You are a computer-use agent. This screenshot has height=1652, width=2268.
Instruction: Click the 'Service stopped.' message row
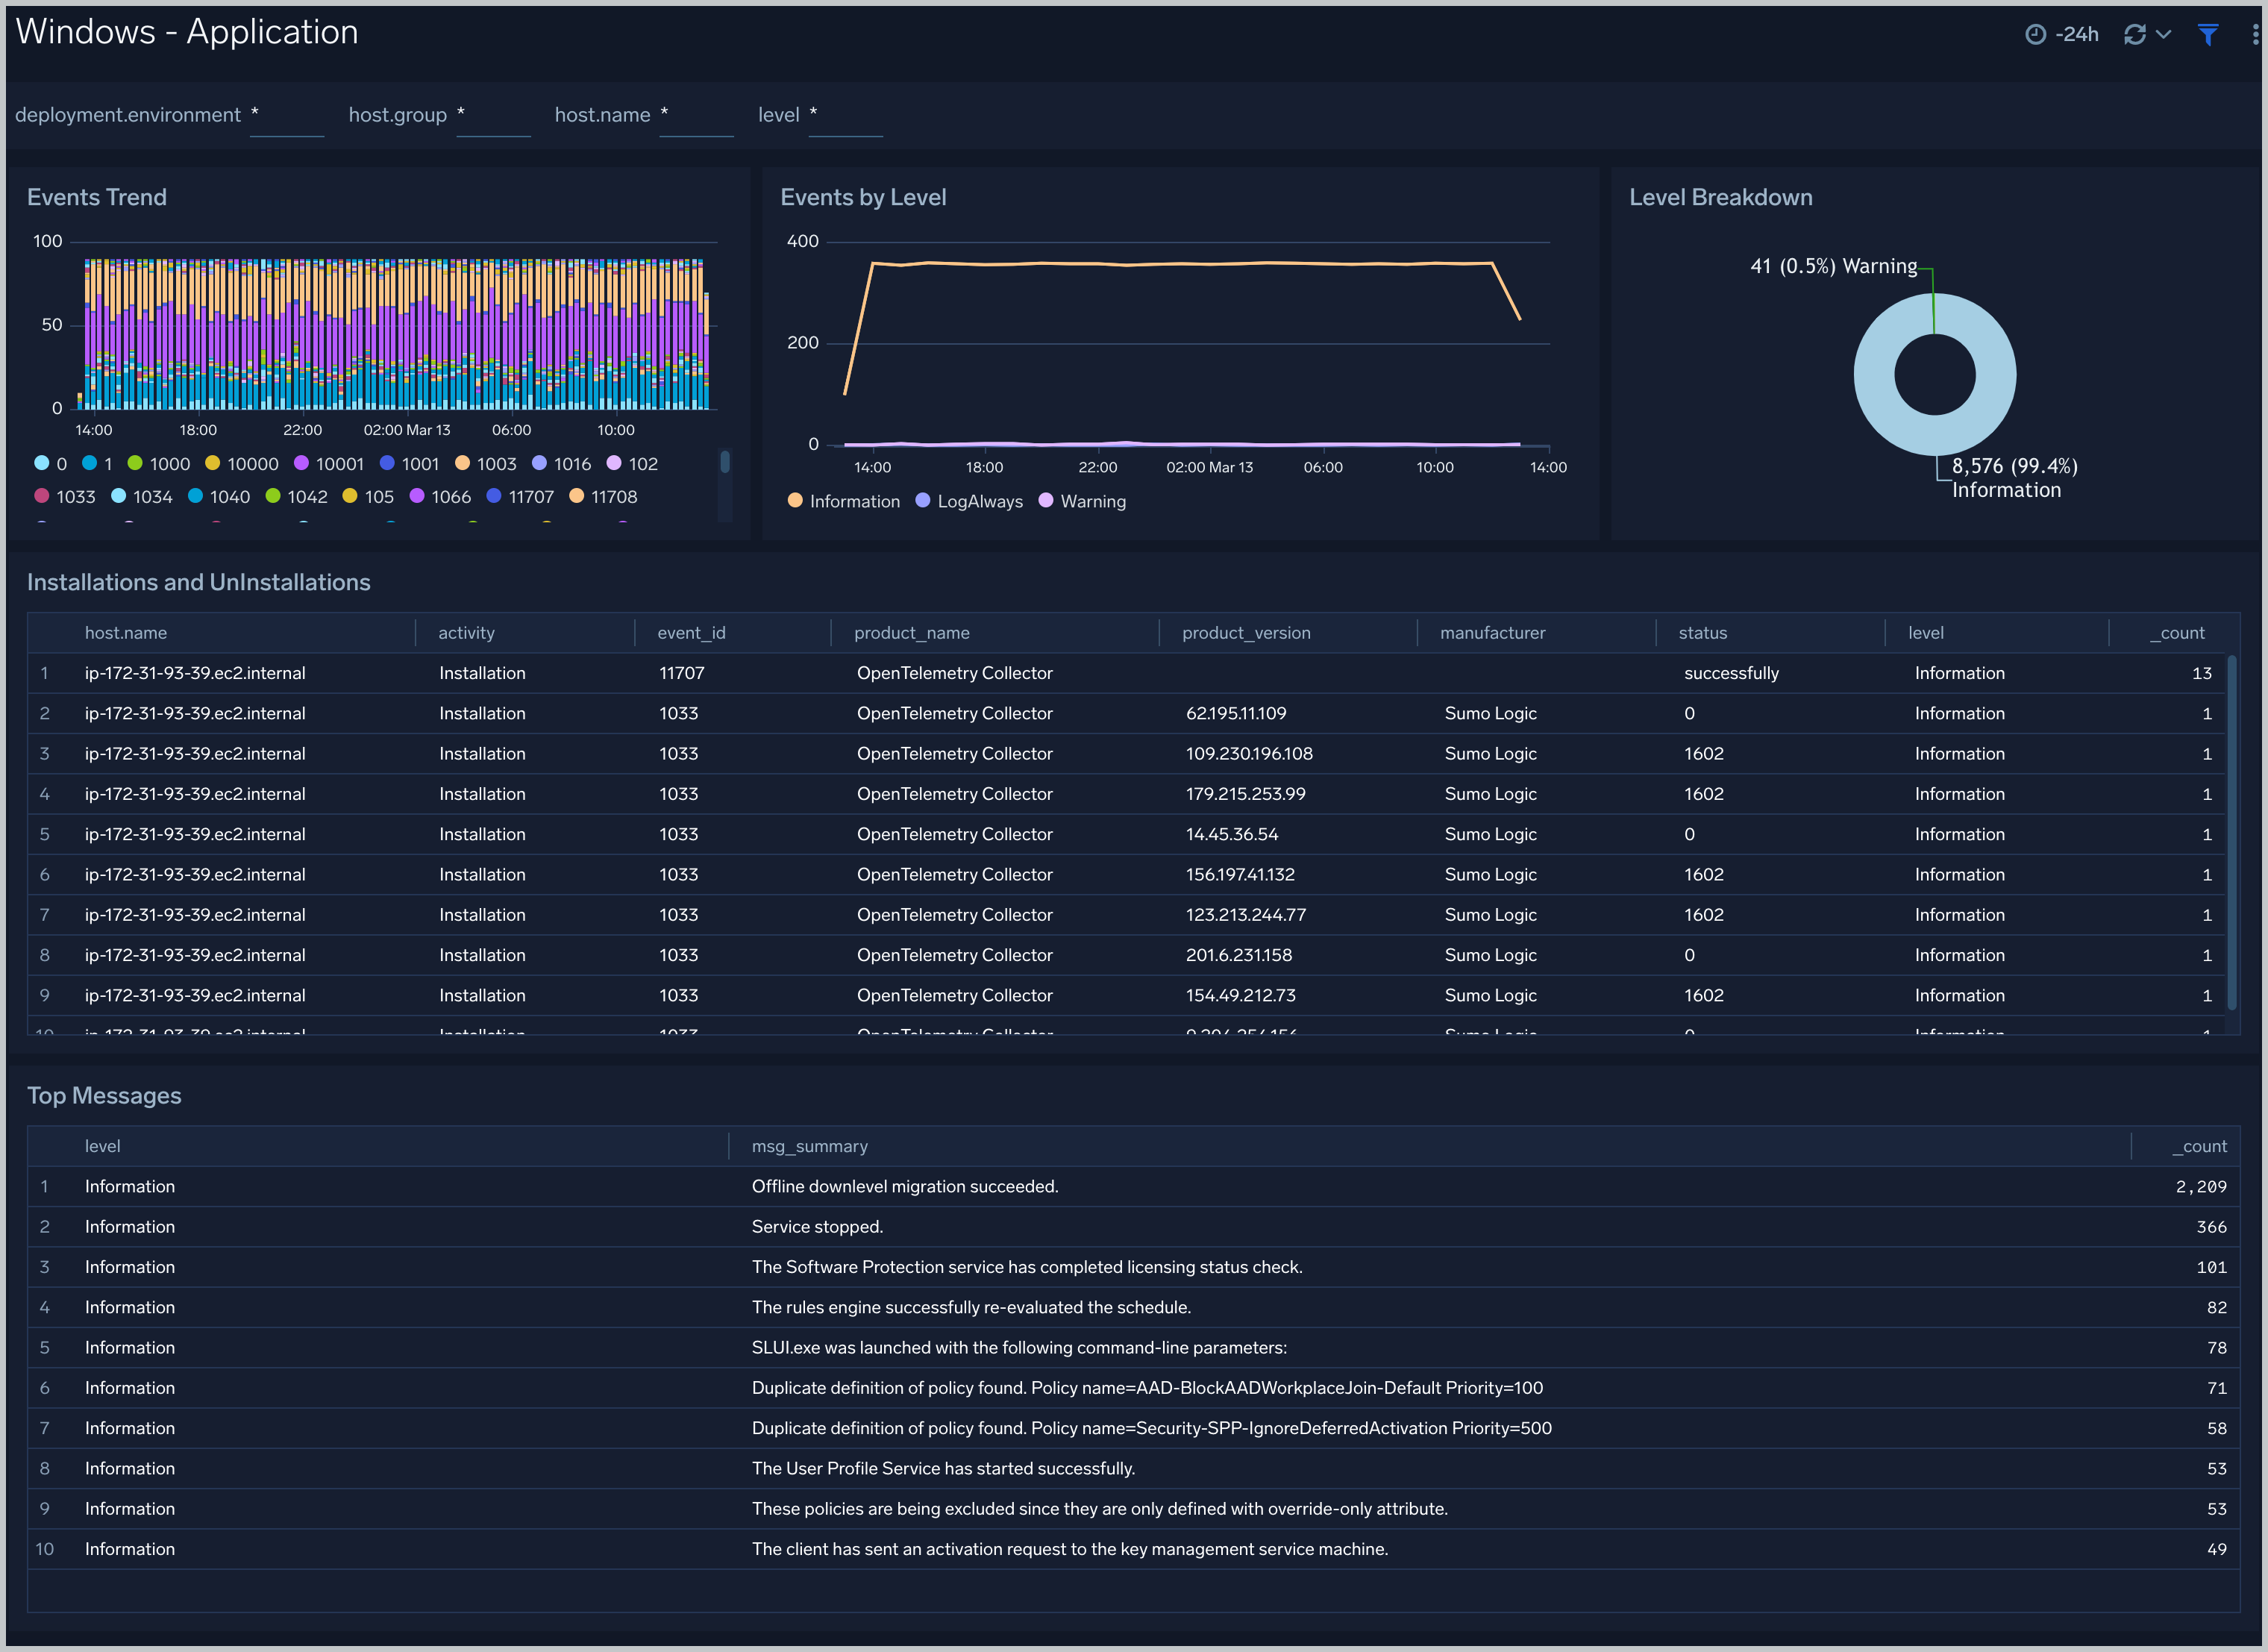tap(1133, 1227)
